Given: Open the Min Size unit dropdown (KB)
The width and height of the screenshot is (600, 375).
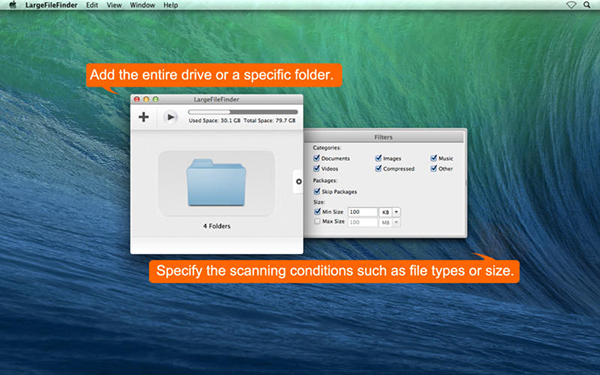Looking at the screenshot, I should 390,212.
